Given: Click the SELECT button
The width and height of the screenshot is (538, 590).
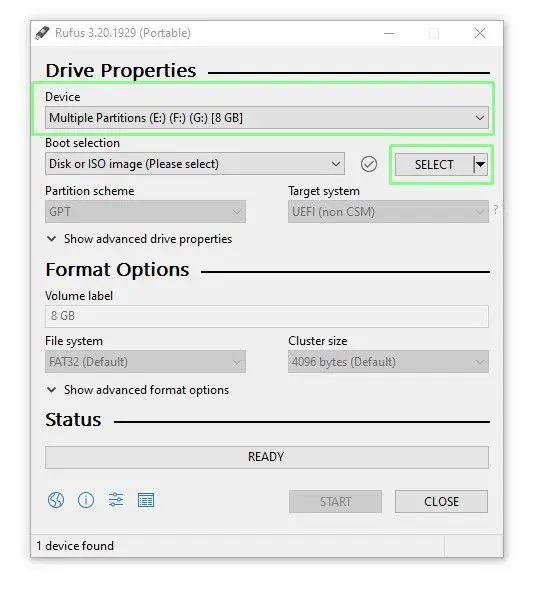Looking at the screenshot, I should [x=434, y=164].
